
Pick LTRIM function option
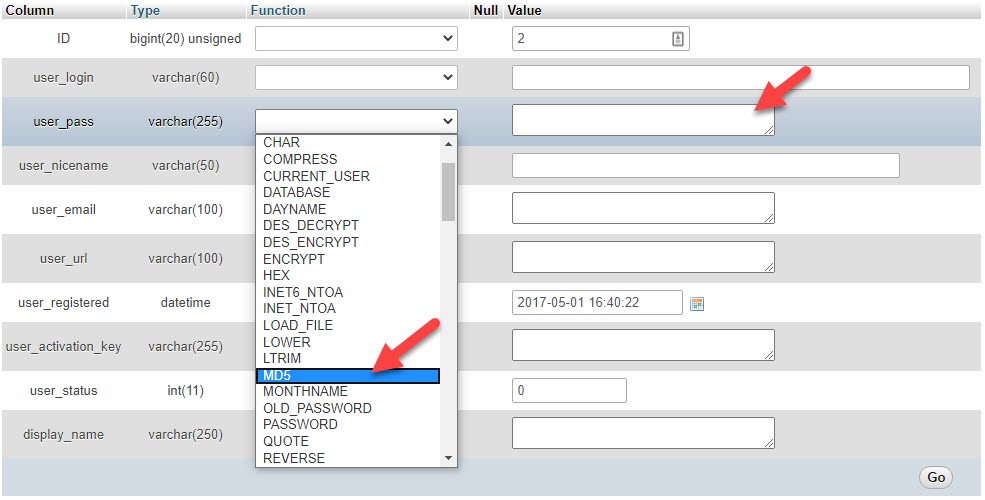click(x=282, y=359)
